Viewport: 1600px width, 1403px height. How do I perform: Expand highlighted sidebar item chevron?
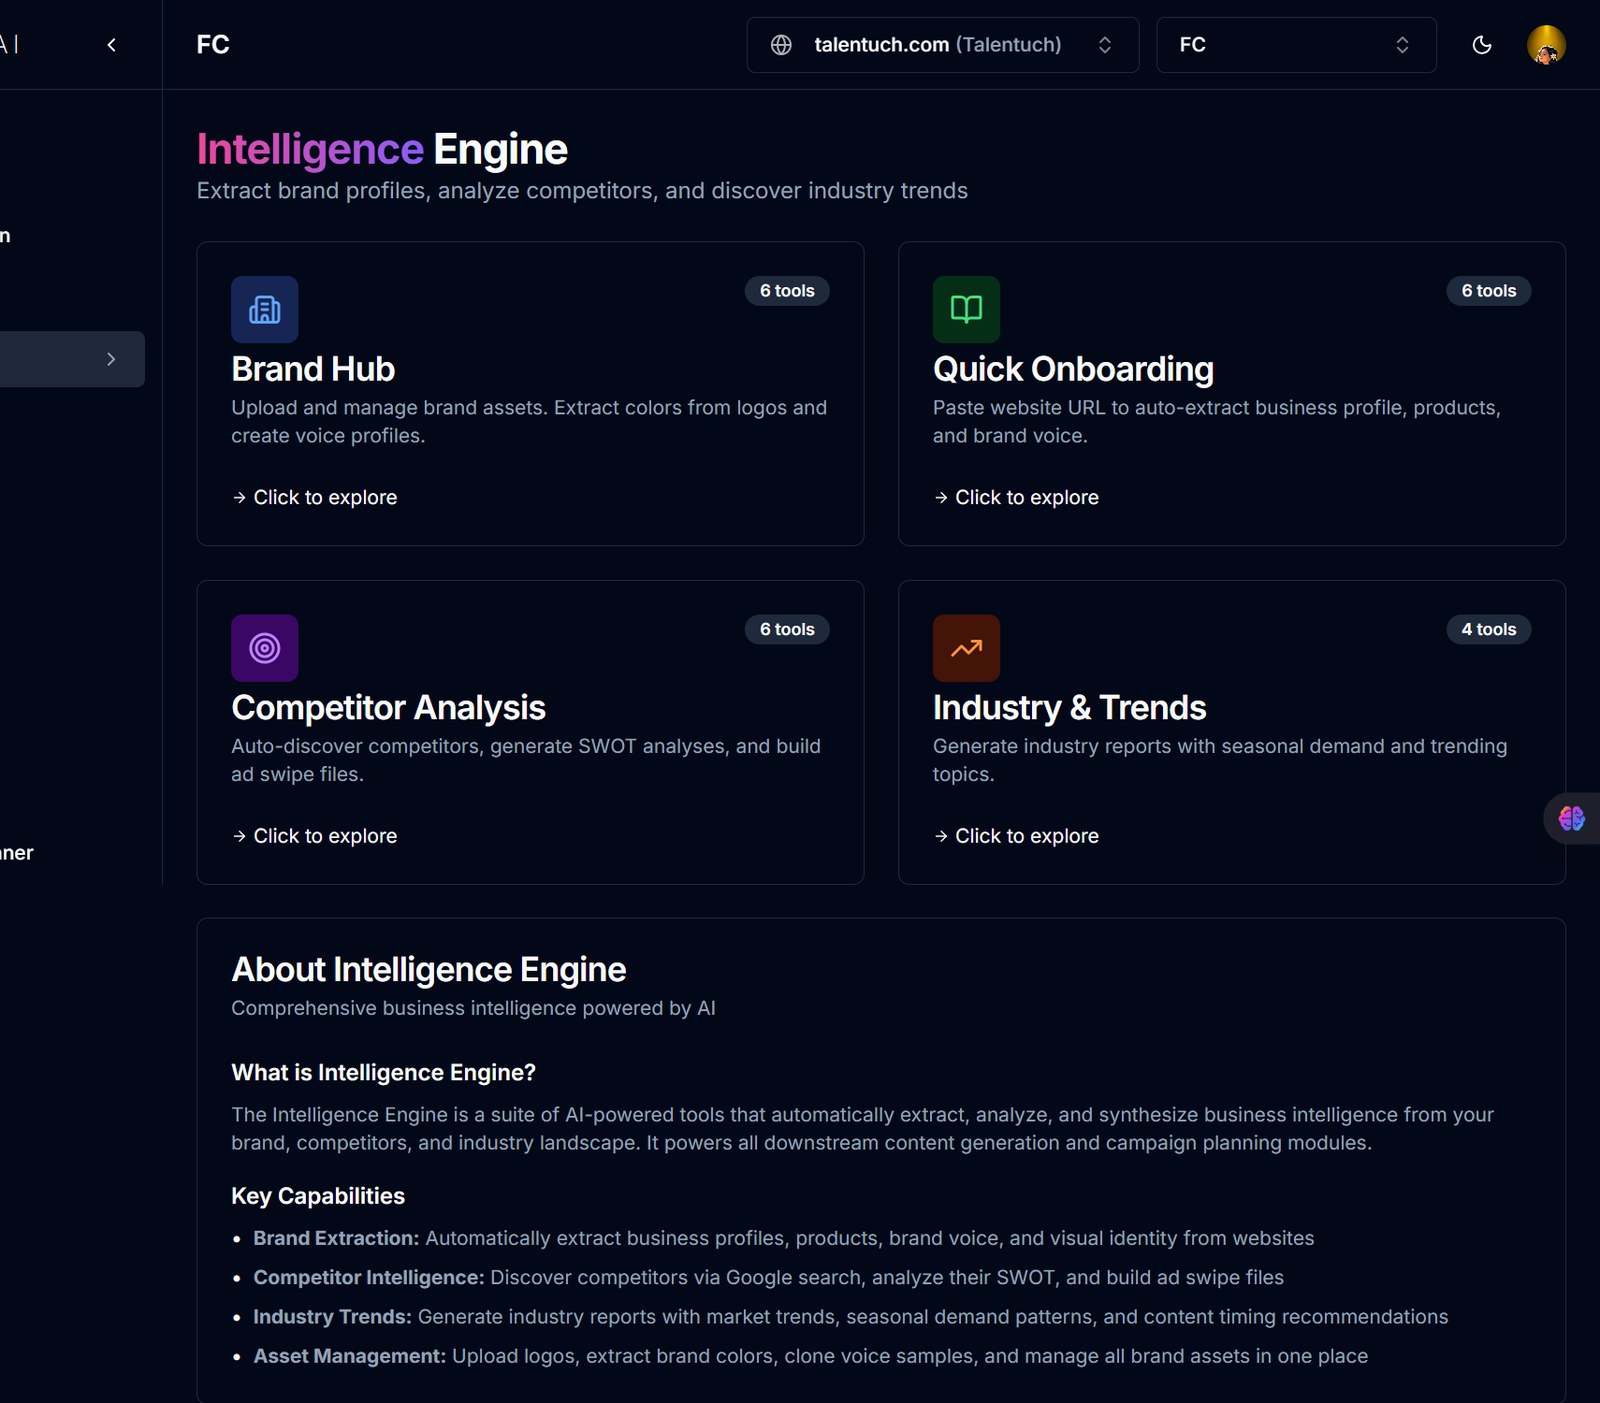[111, 359]
